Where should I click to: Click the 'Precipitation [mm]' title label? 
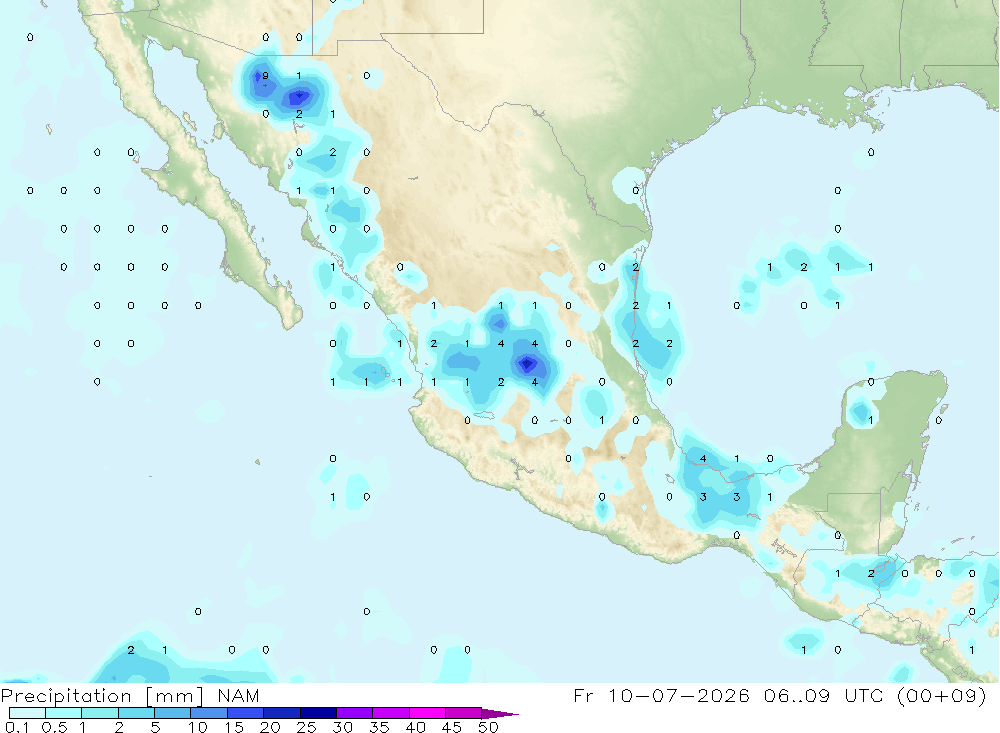pyautogui.click(x=102, y=696)
